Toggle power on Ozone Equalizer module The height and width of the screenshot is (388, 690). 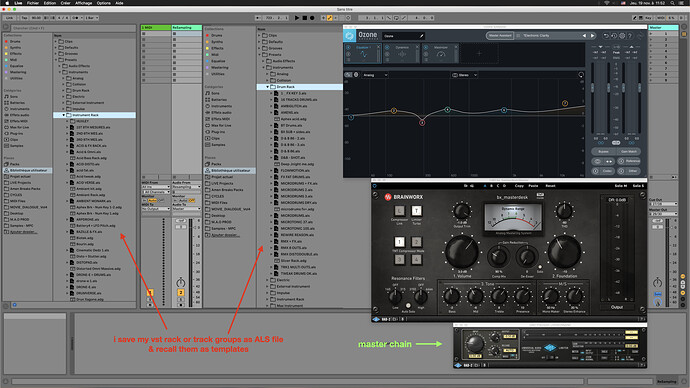pos(348,47)
